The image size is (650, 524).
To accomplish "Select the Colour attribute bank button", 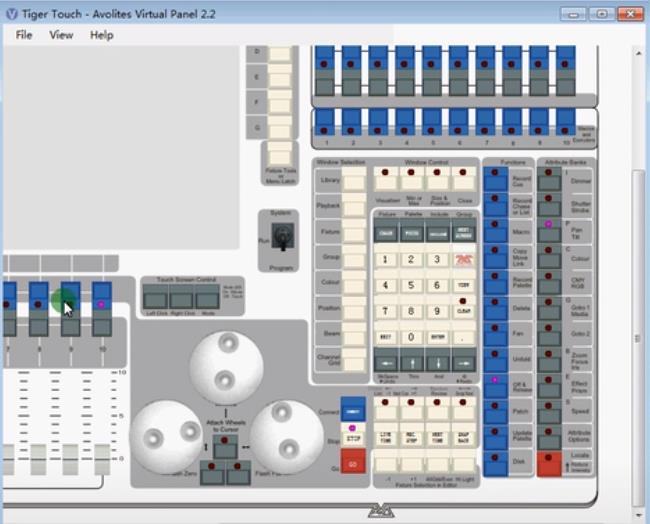I will 549,257.
